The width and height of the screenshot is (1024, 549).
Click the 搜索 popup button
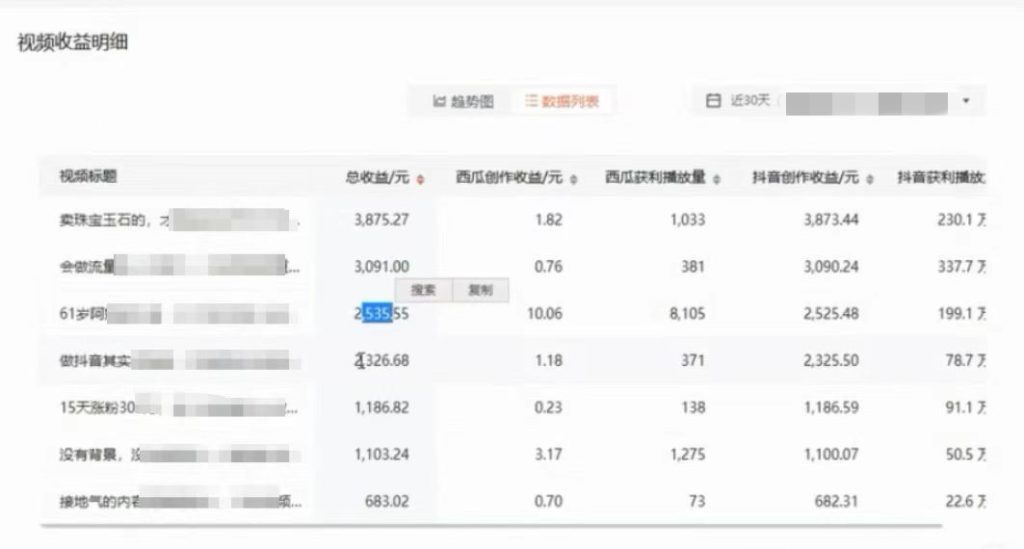(x=423, y=290)
